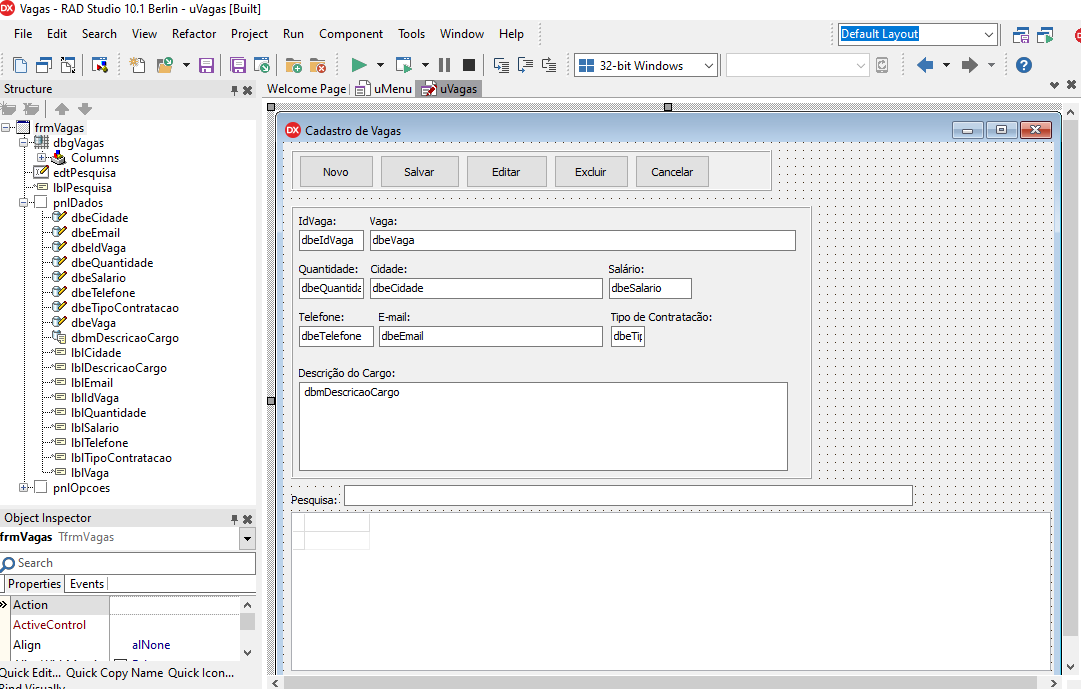Screen dimensions: 1081x689
Task: Click the blue Back navigation arrow
Action: tap(924, 65)
